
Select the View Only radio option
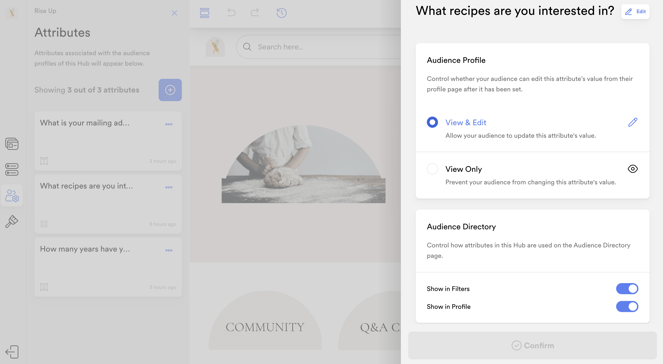432,169
